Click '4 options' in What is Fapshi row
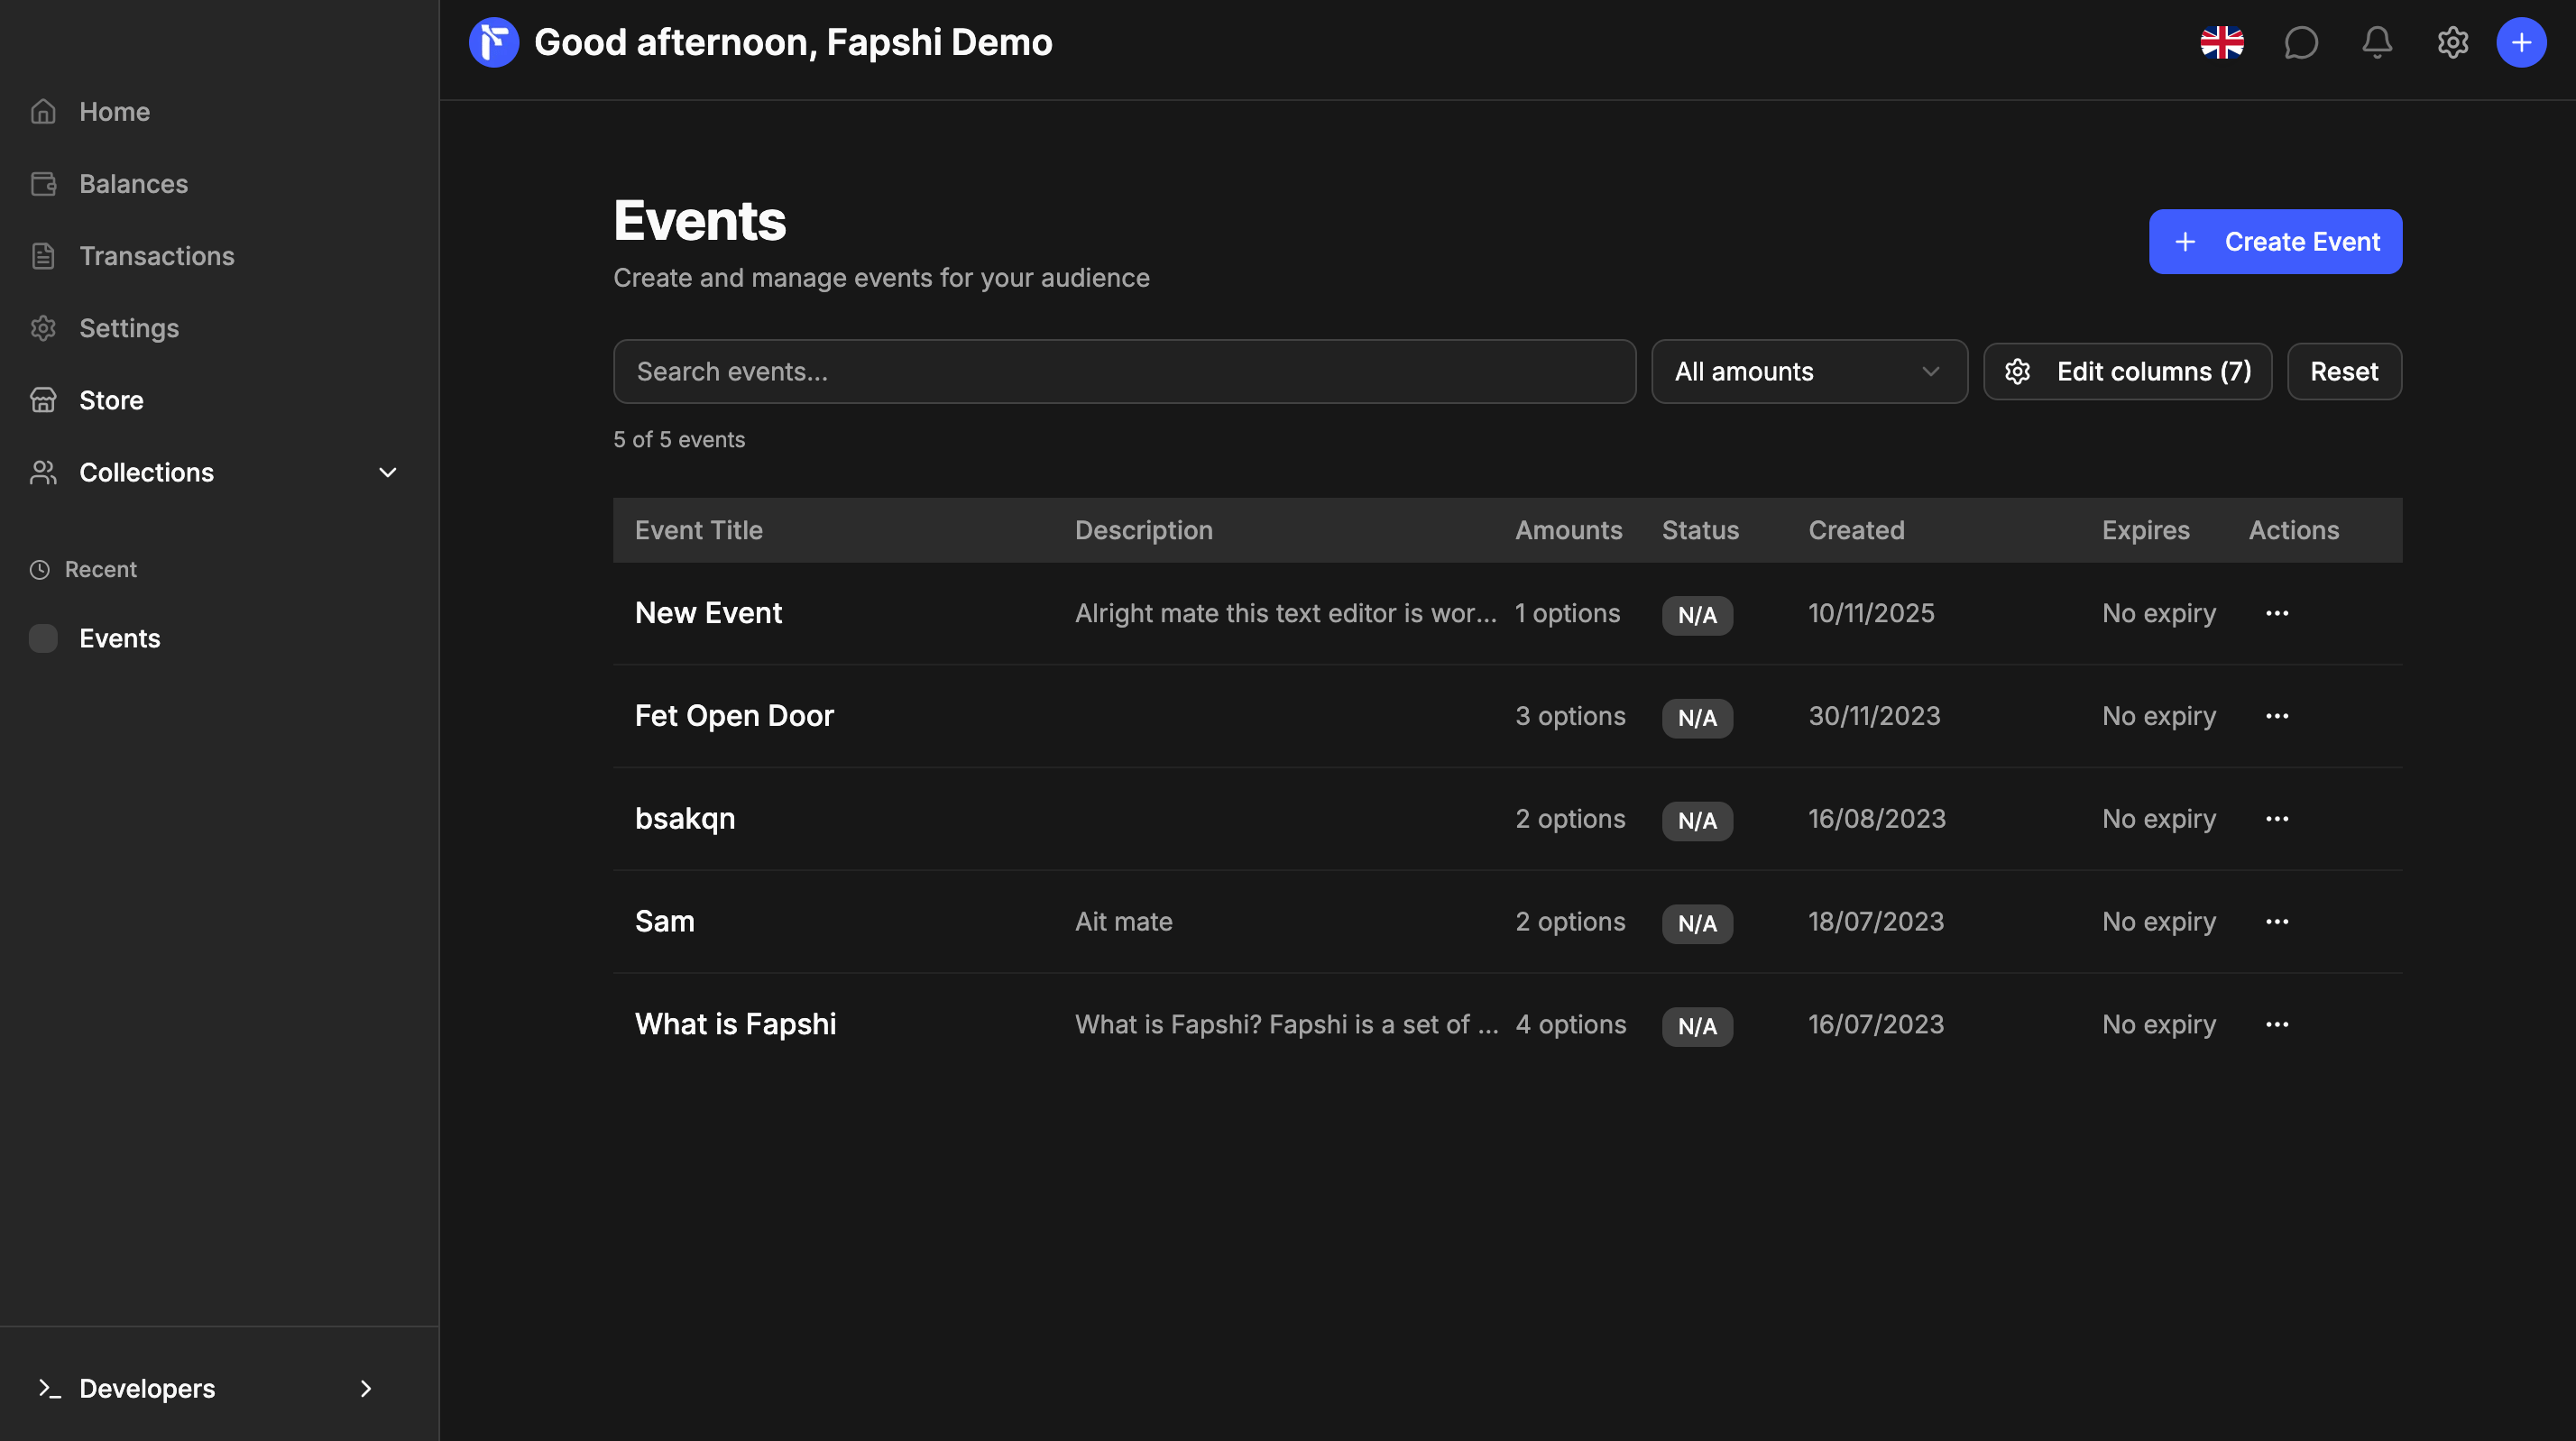The width and height of the screenshot is (2576, 1441). coord(1570,1024)
